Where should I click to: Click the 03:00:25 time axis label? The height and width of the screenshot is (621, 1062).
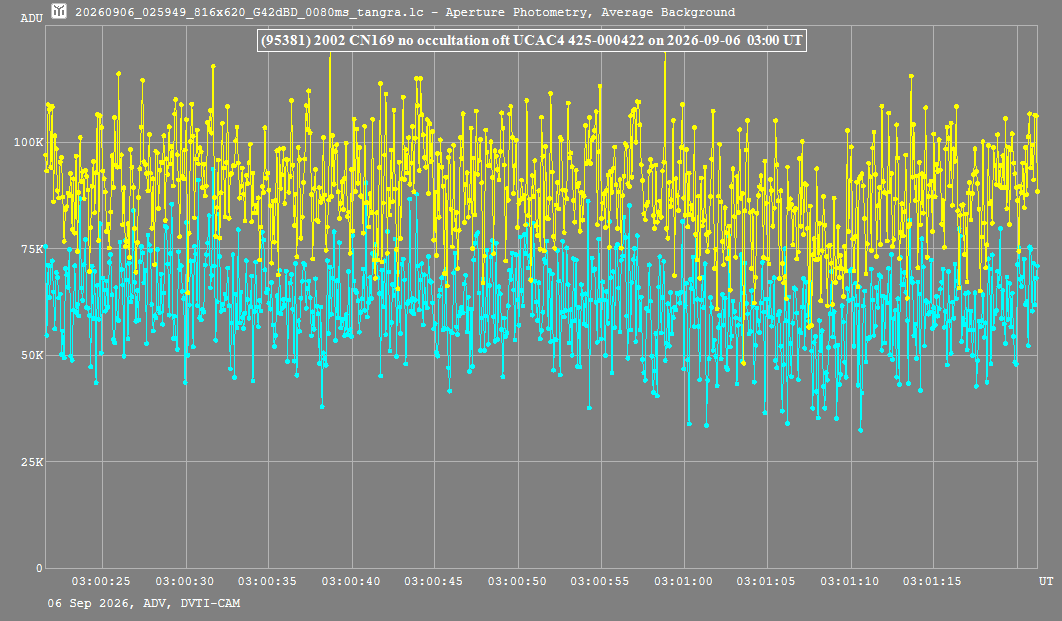pos(101,581)
